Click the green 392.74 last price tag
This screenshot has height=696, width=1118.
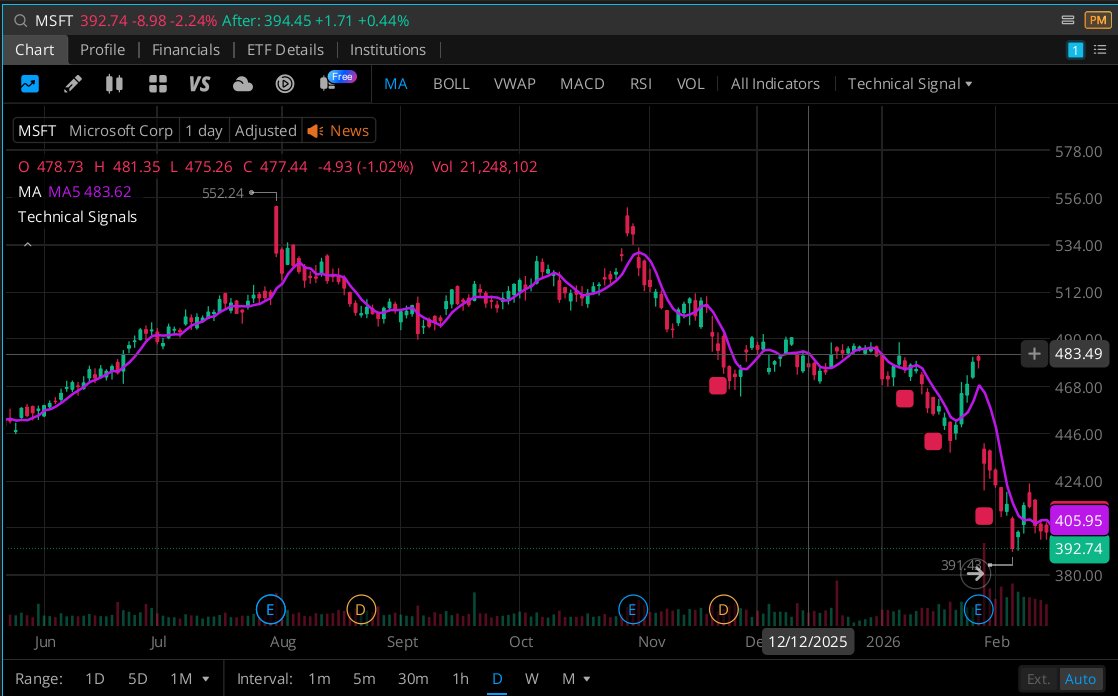pyautogui.click(x=1079, y=549)
